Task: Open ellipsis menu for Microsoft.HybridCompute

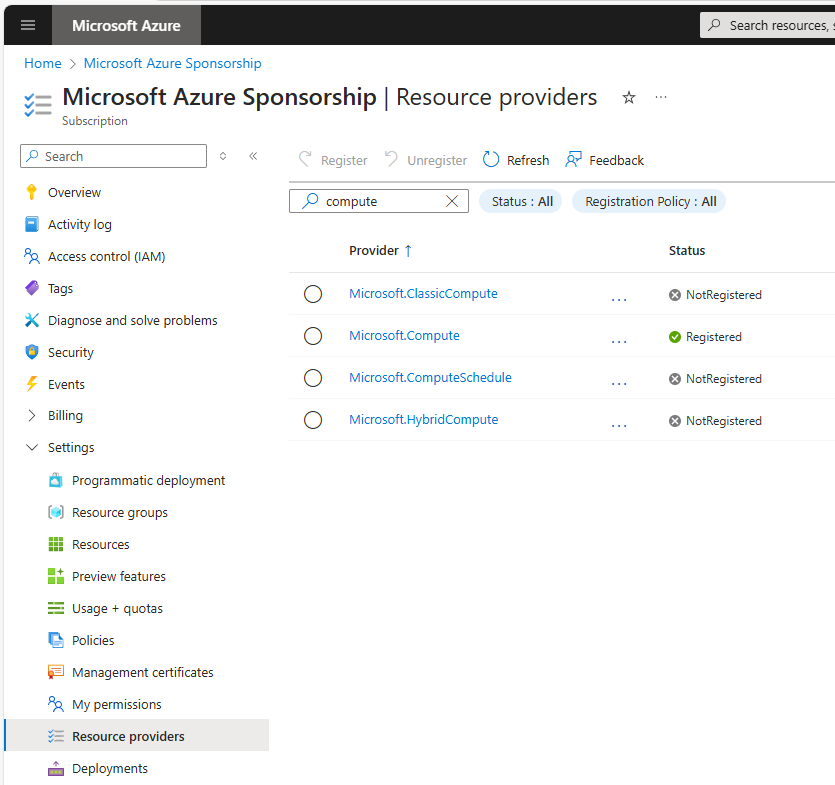Action: [619, 424]
